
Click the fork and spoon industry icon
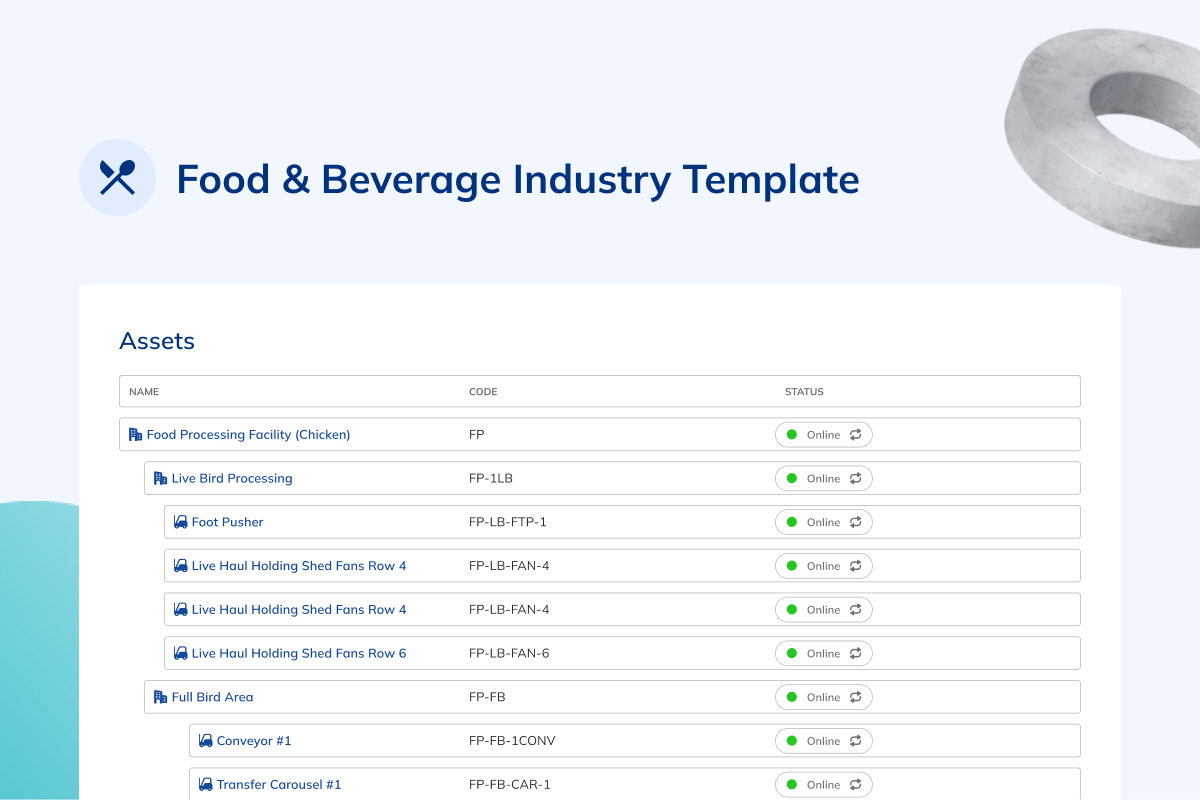click(117, 178)
